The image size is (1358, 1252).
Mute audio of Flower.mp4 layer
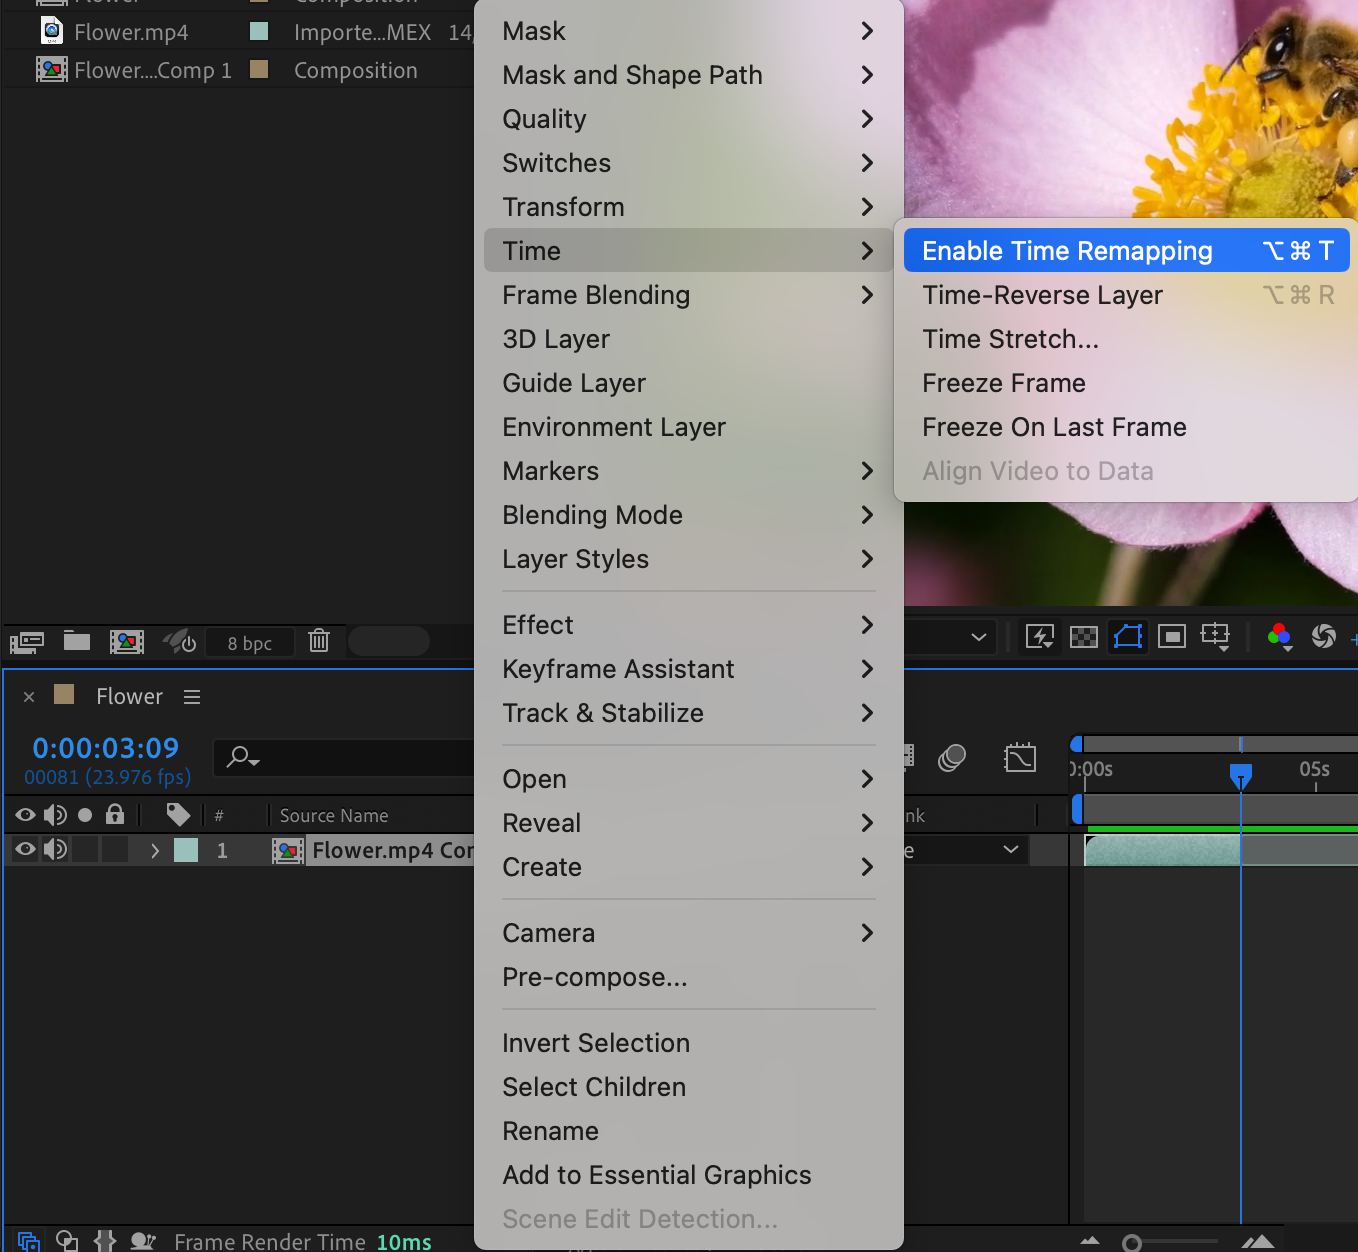55,850
